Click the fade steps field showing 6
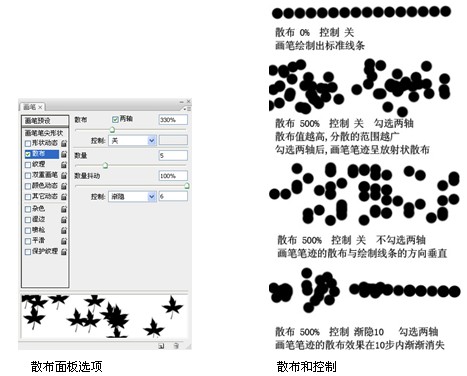This screenshot has width=467, height=376. tap(173, 196)
